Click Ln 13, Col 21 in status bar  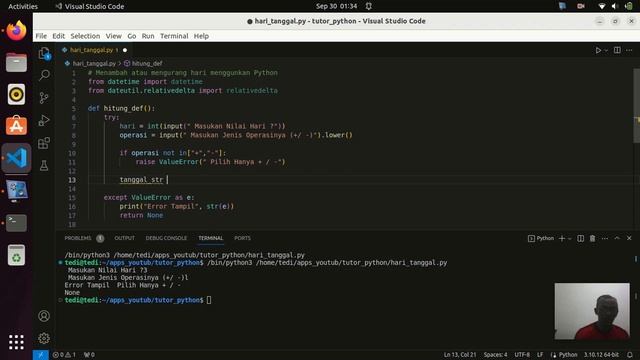pos(460,355)
